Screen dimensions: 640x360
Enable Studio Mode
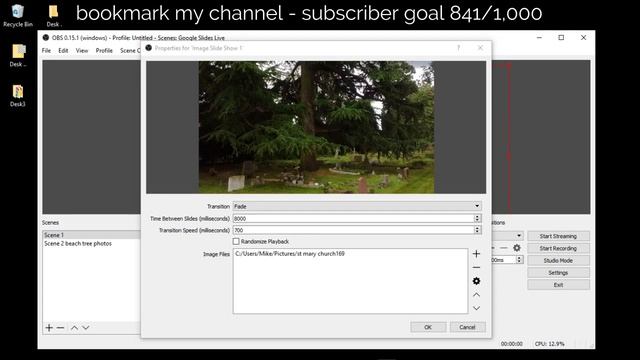(558, 260)
